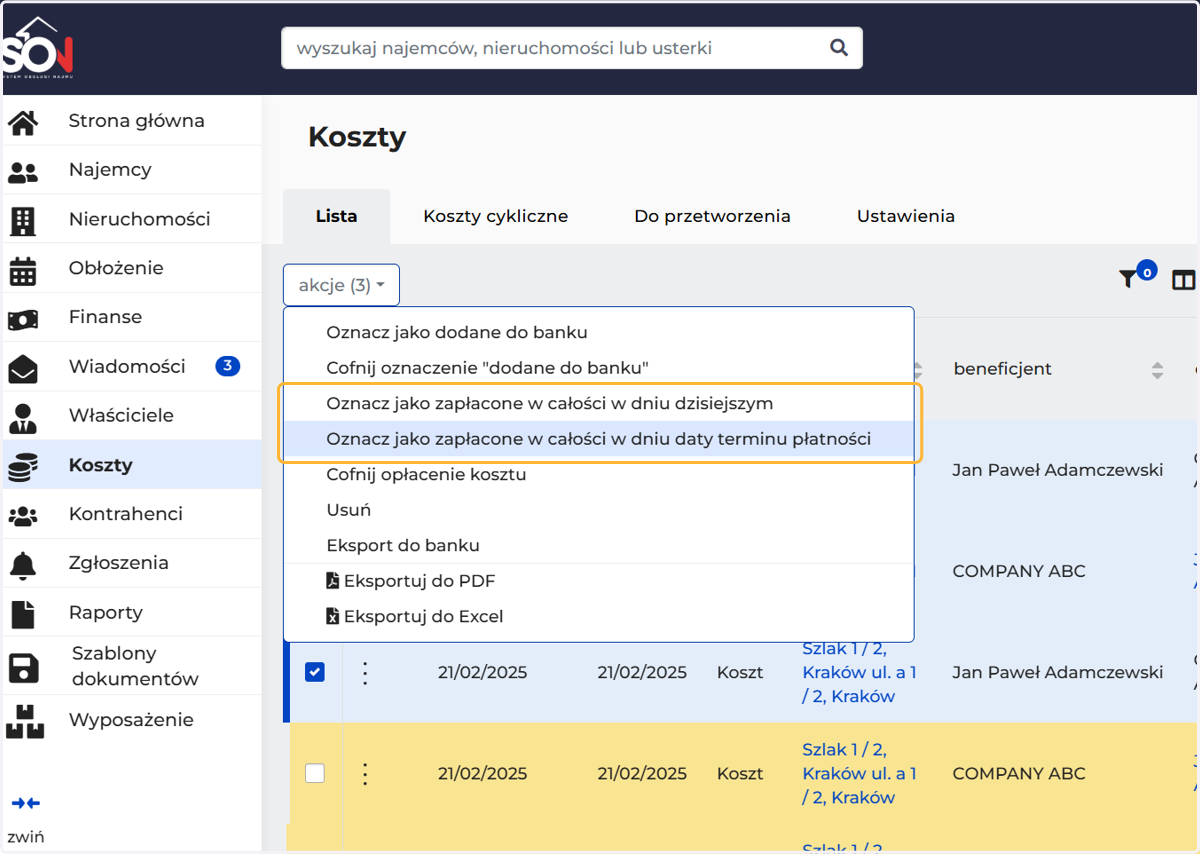Screen dimensions: 1200x854
Task: Select Oznacz jako zapłacone w dniu terminu płatności
Action: pyautogui.click(x=598, y=439)
